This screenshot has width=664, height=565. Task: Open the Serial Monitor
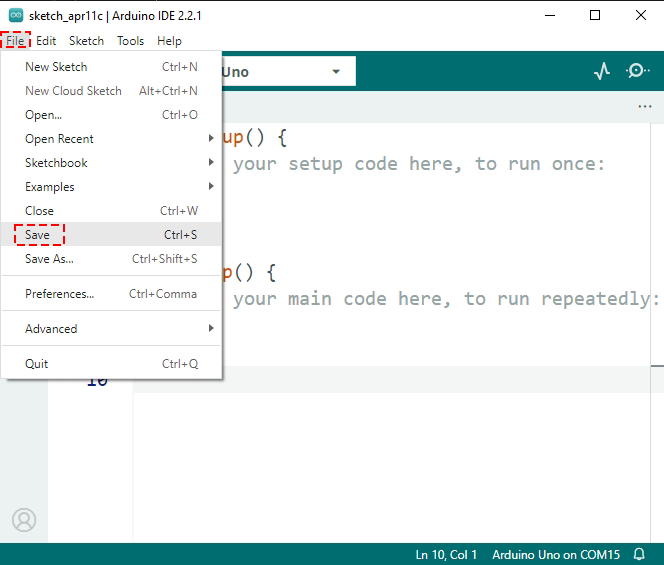click(637, 71)
